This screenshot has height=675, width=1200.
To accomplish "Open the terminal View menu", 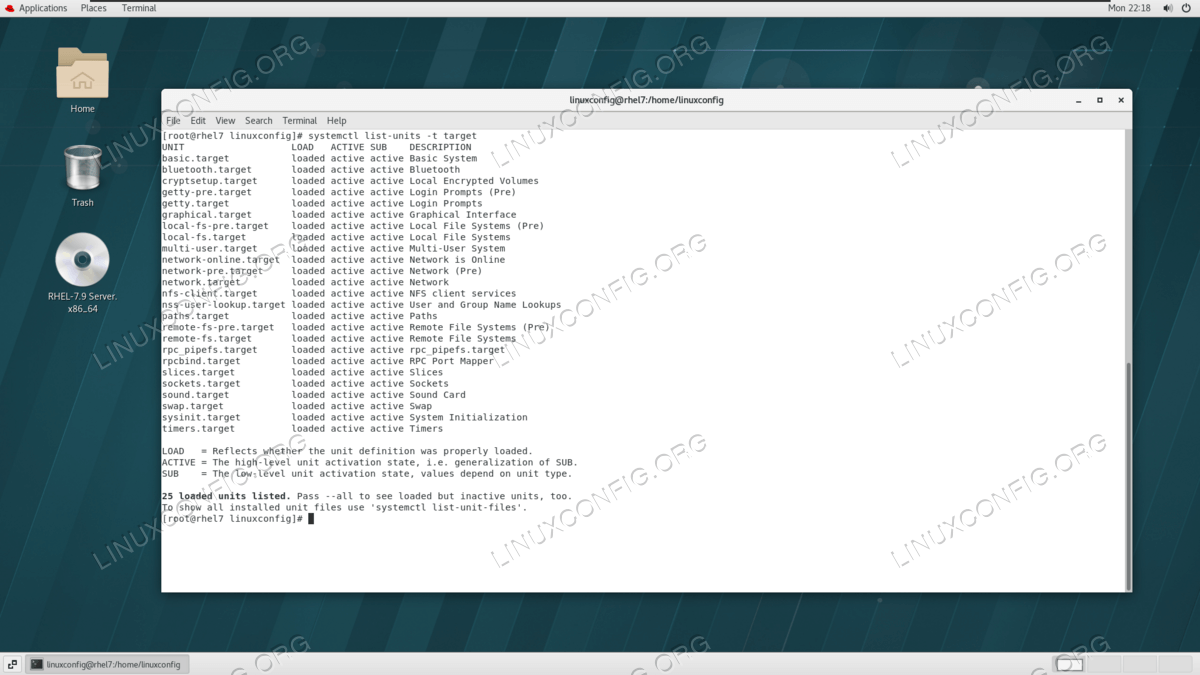I will pyautogui.click(x=226, y=120).
